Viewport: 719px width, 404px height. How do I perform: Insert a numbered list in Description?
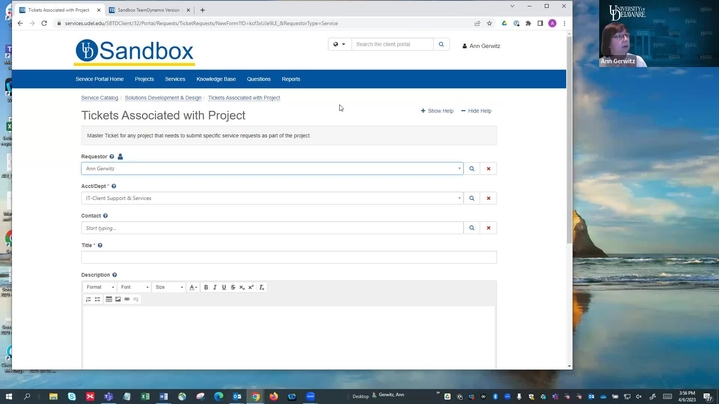pos(88,299)
